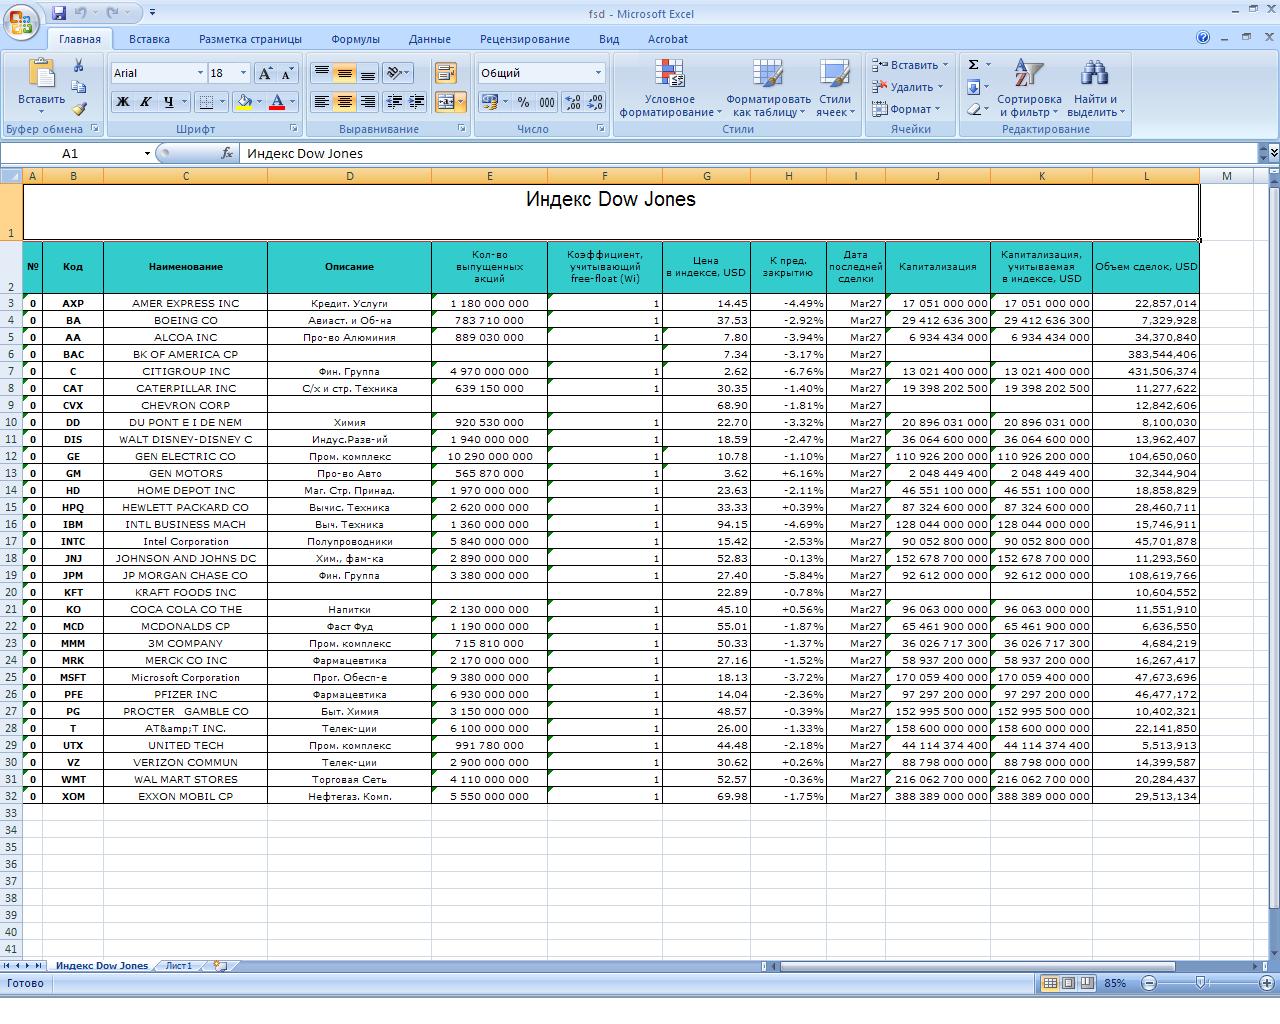
Task: Toggle center horizontal alignment
Action: coord(345,101)
